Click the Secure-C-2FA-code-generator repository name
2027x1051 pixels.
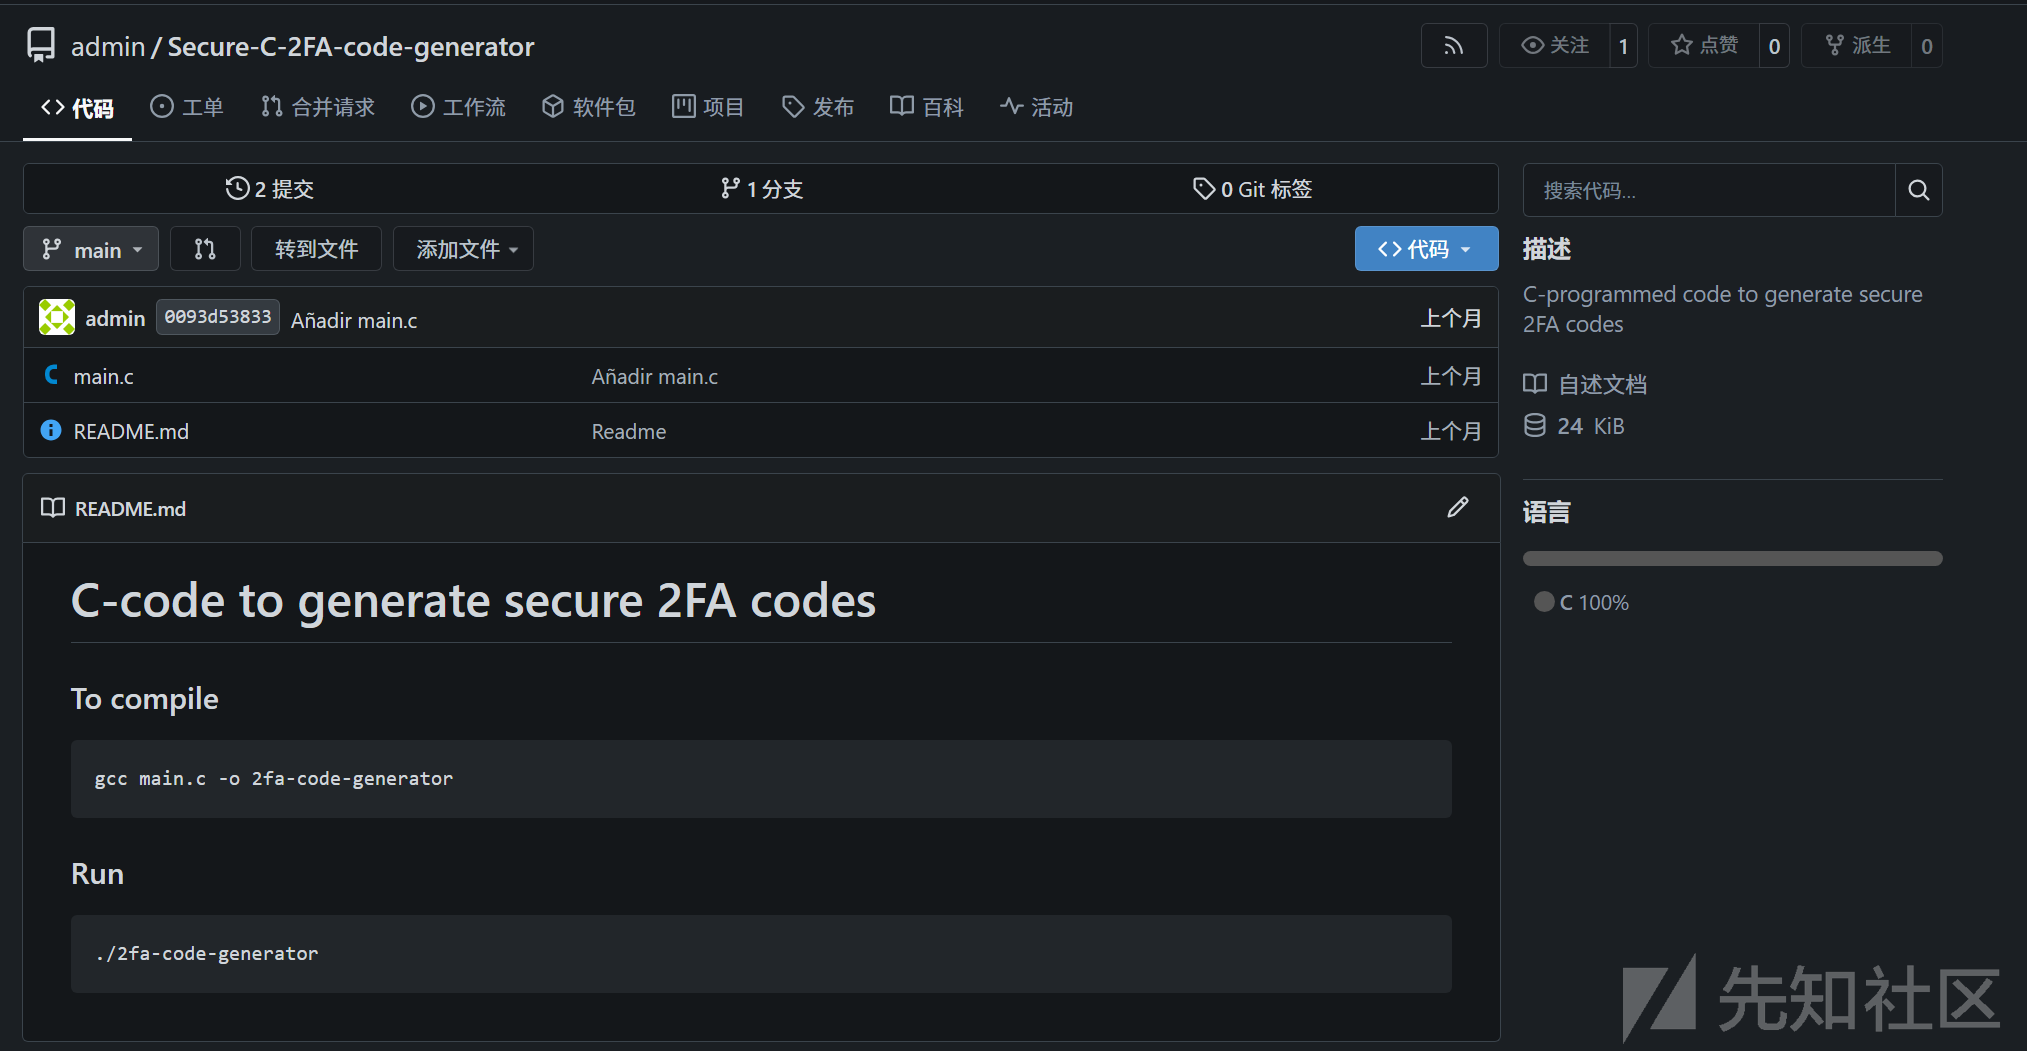pyautogui.click(x=351, y=46)
